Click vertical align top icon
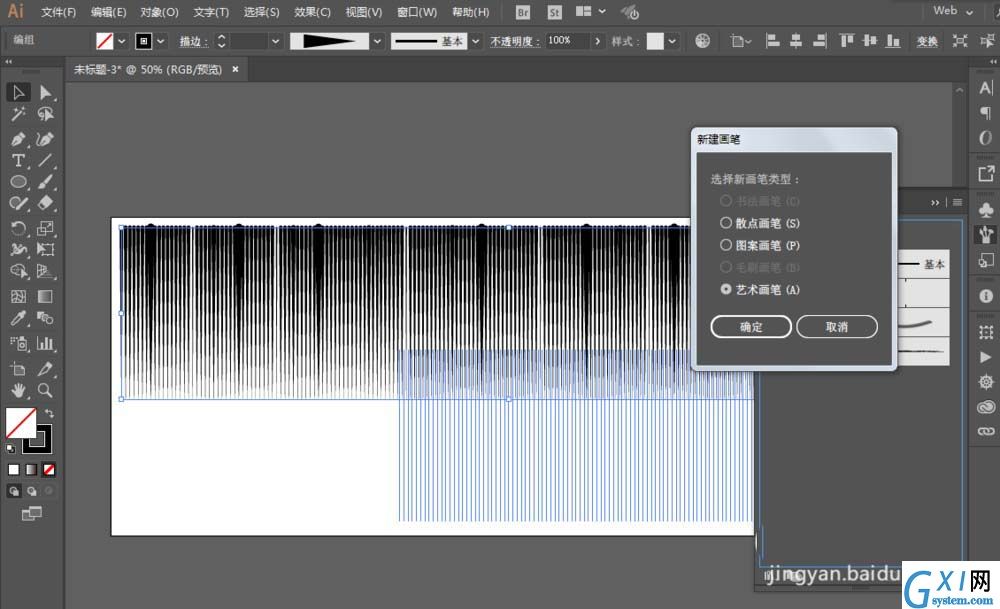The width and height of the screenshot is (1000, 609). [x=847, y=41]
